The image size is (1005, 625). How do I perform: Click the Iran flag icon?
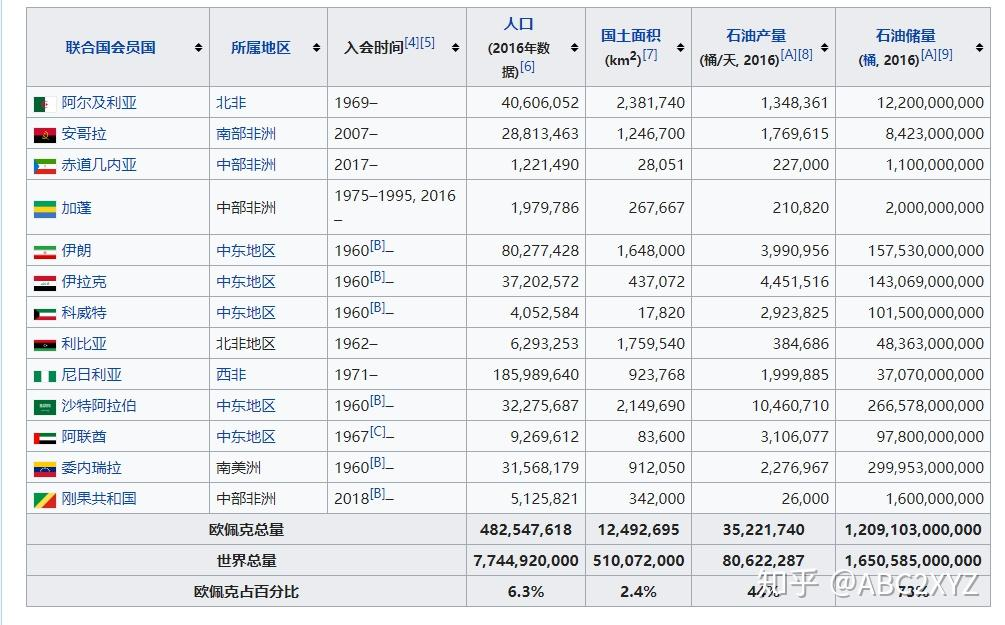(x=44, y=251)
